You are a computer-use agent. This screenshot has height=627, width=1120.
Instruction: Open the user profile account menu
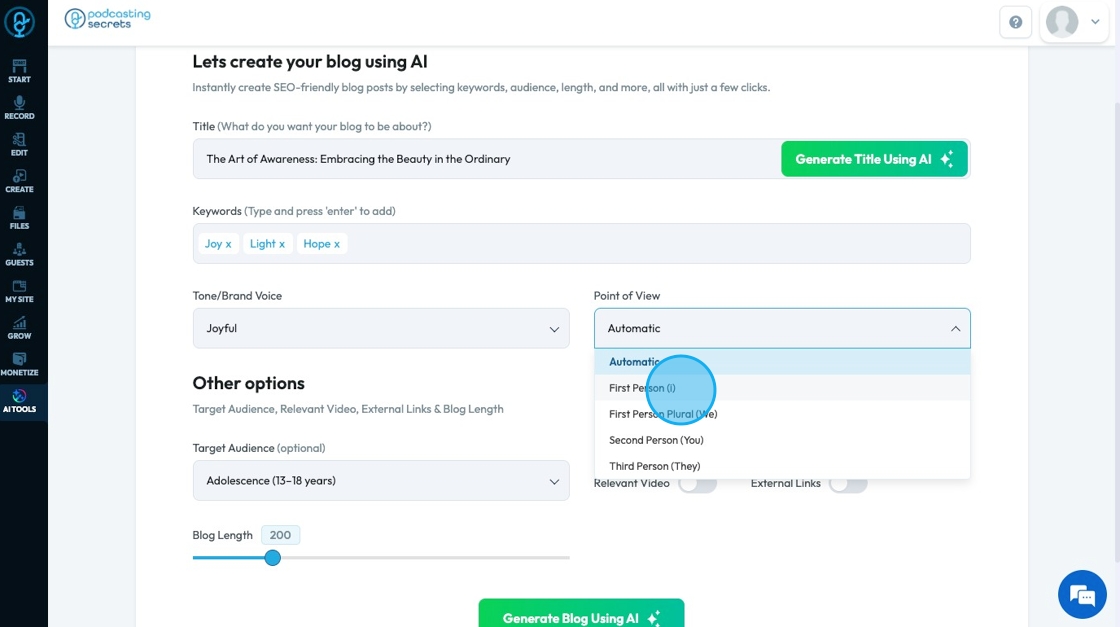click(1073, 22)
